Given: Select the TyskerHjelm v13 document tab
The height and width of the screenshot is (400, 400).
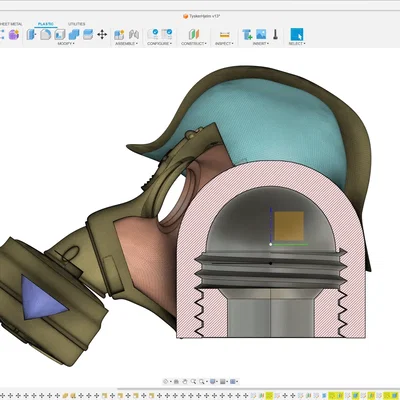Looking at the screenshot, I should pyautogui.click(x=201, y=16).
